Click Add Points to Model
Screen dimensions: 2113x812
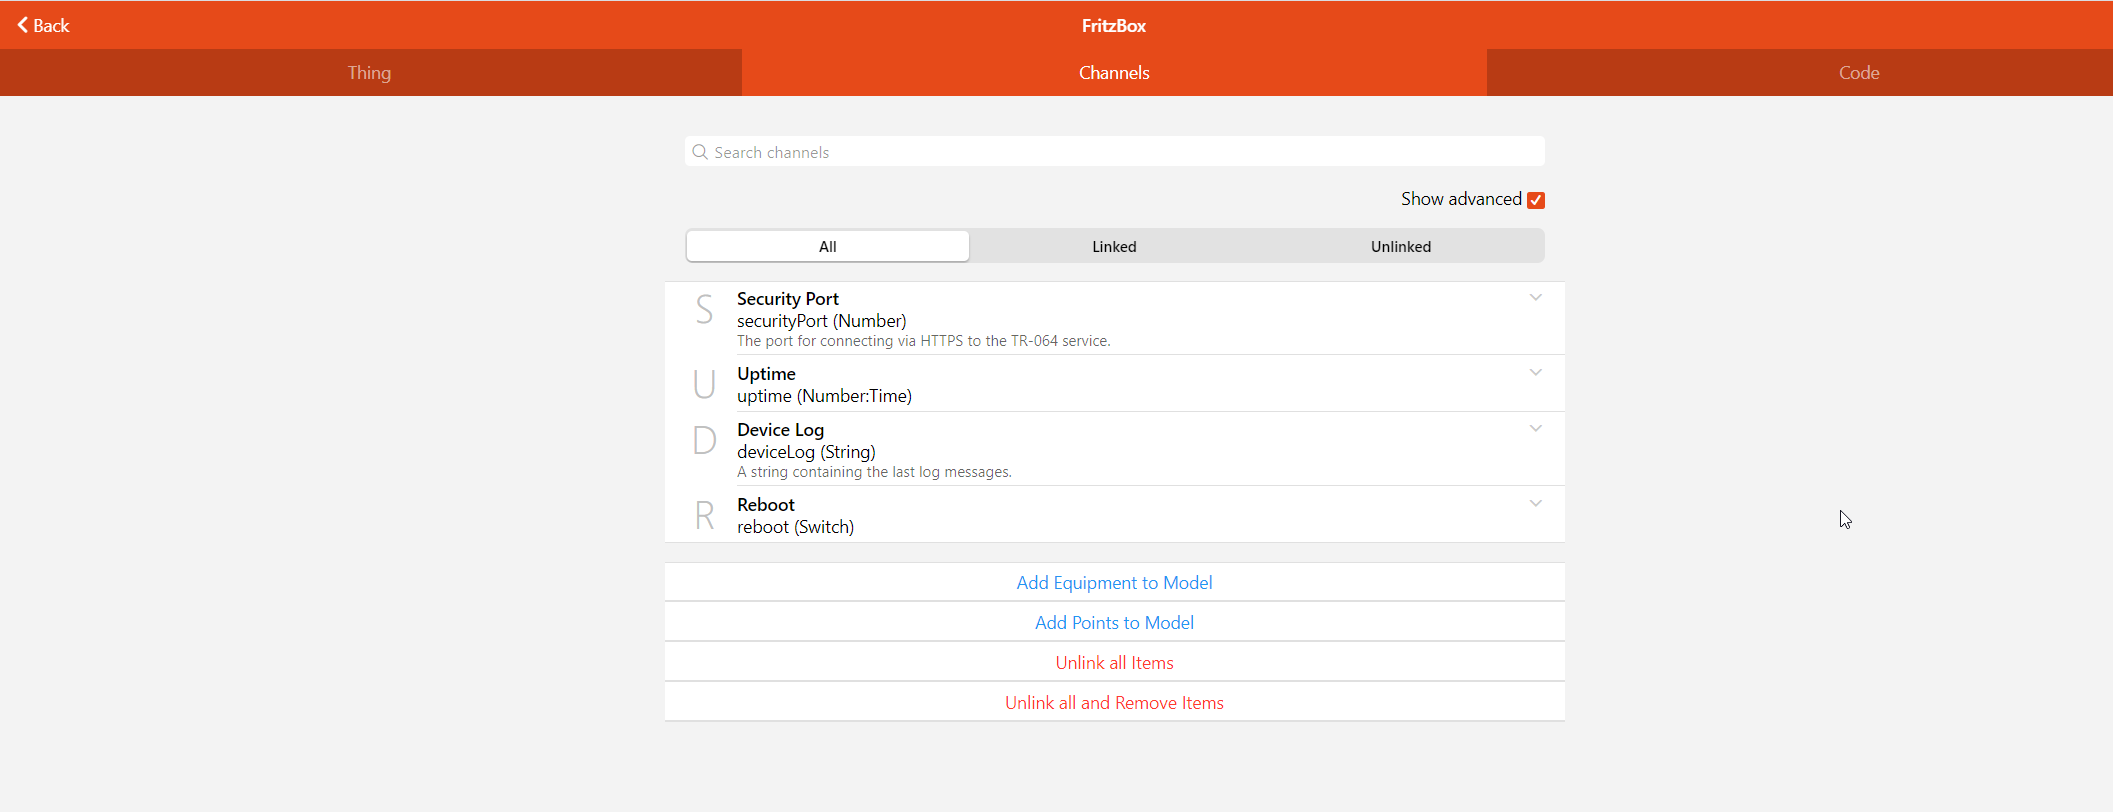click(1114, 623)
